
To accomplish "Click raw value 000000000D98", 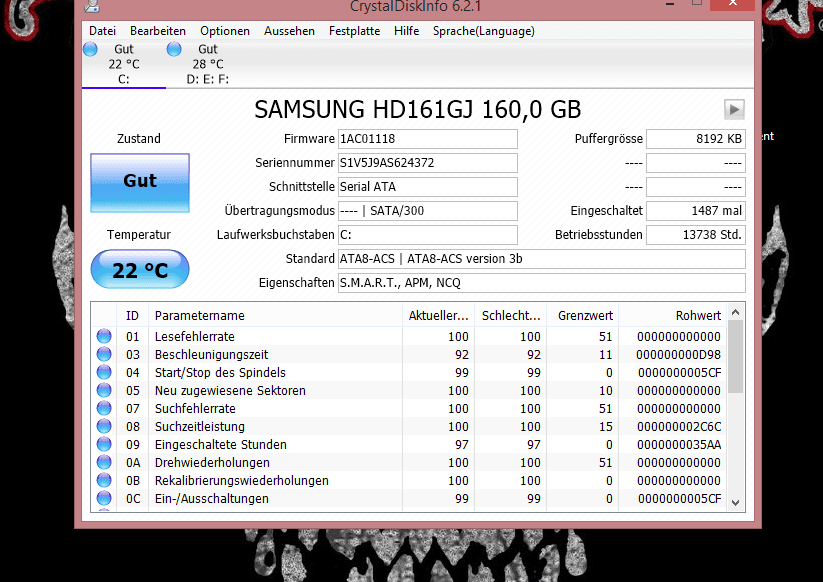I will (678, 355).
